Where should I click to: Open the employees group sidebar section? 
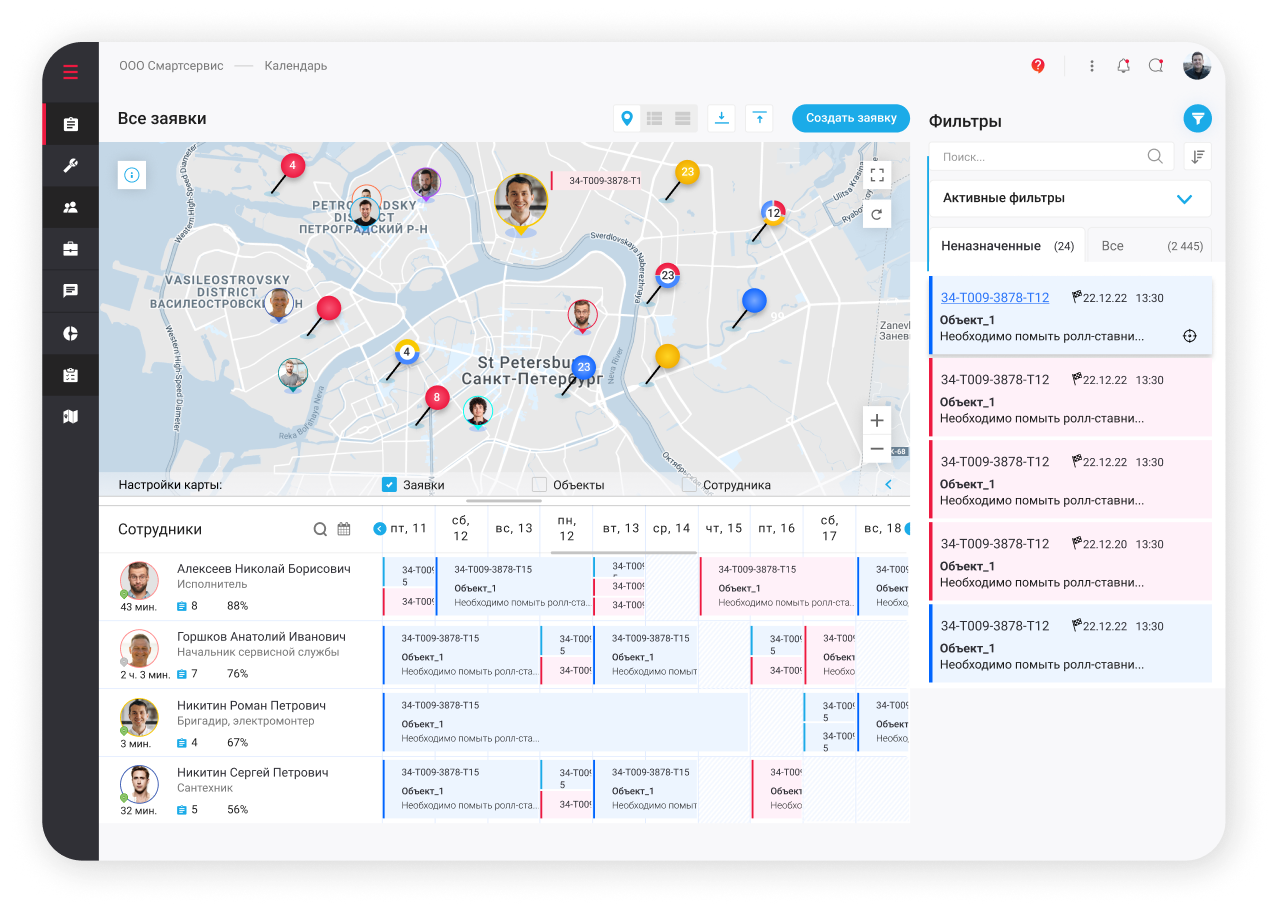click(70, 208)
